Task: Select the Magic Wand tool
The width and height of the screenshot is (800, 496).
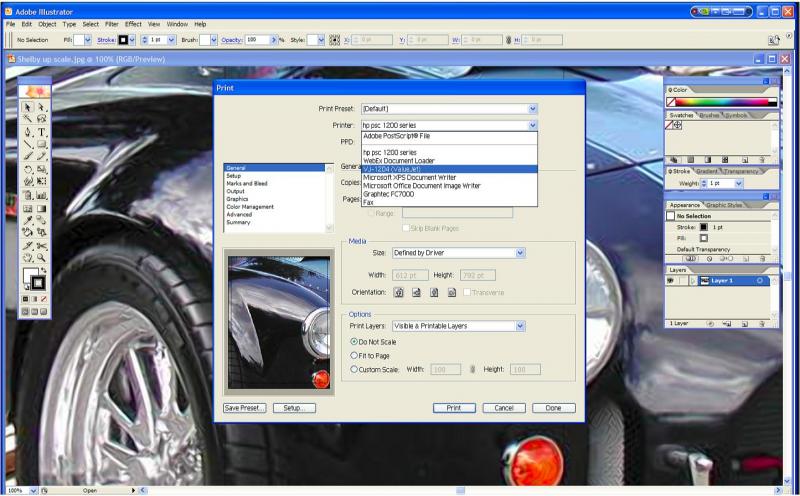Action: [28, 119]
